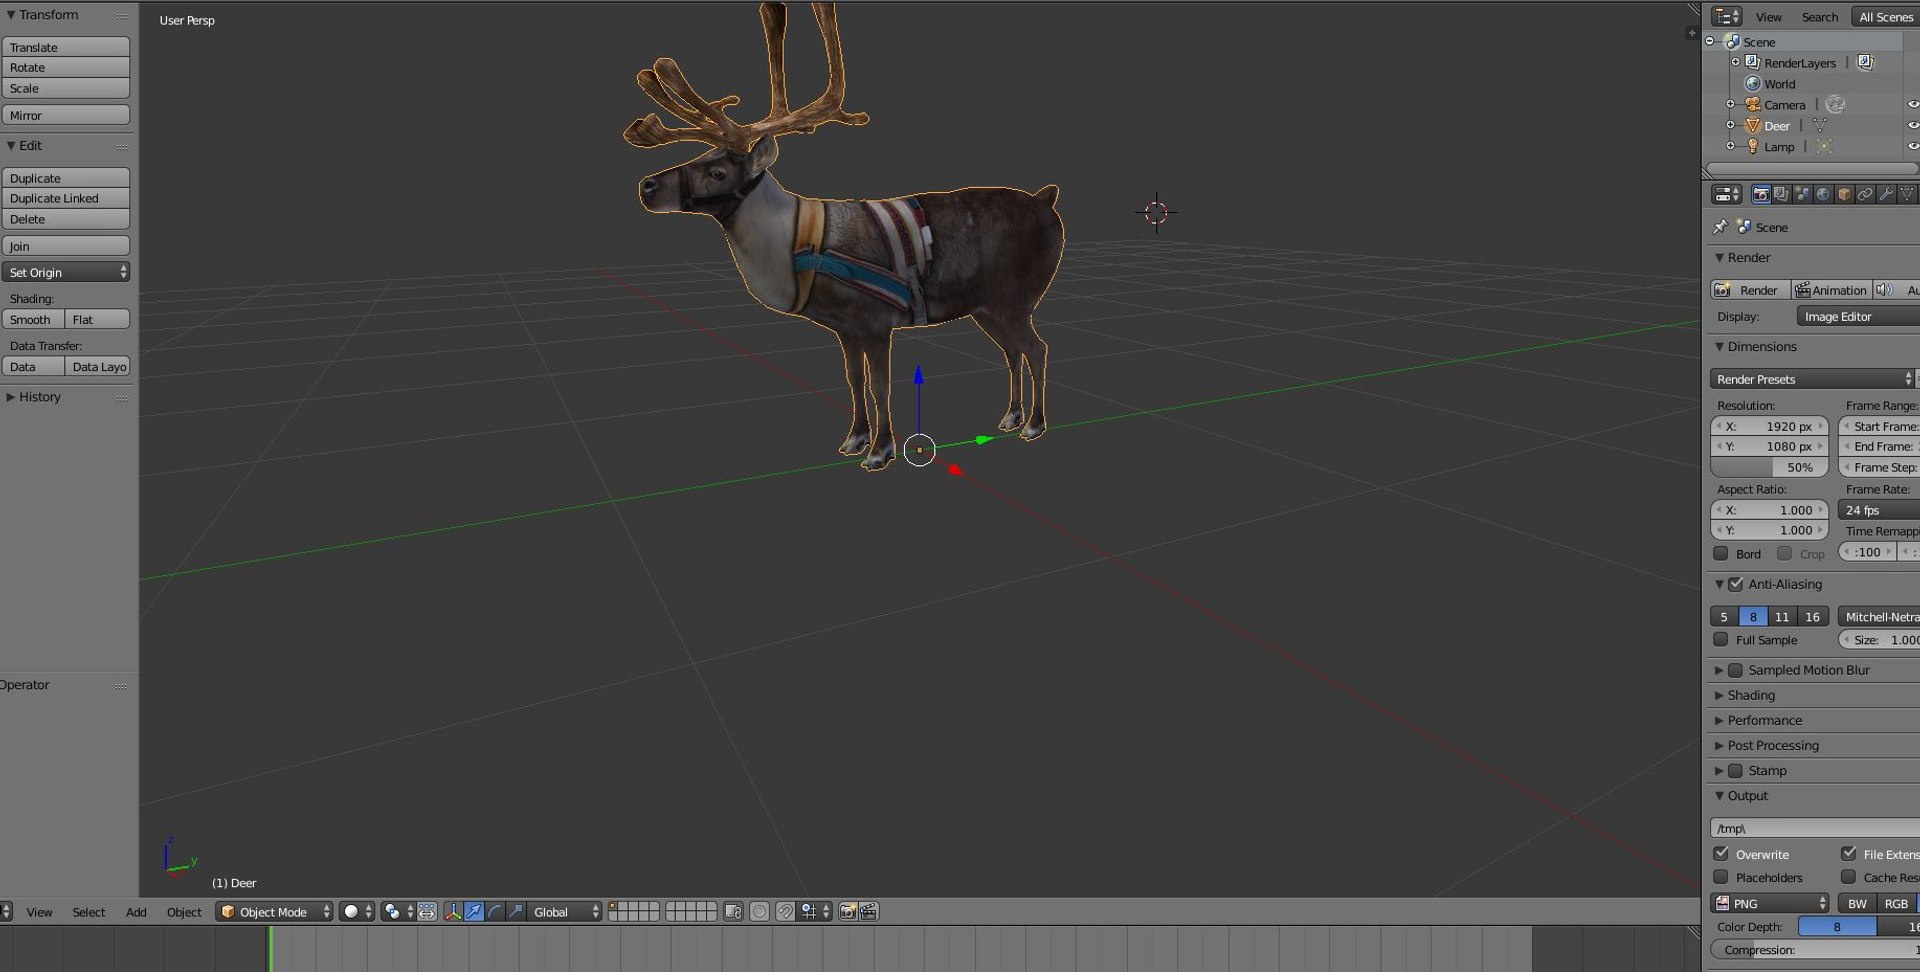
Task: Expand the Deer tree node
Action: tap(1731, 125)
